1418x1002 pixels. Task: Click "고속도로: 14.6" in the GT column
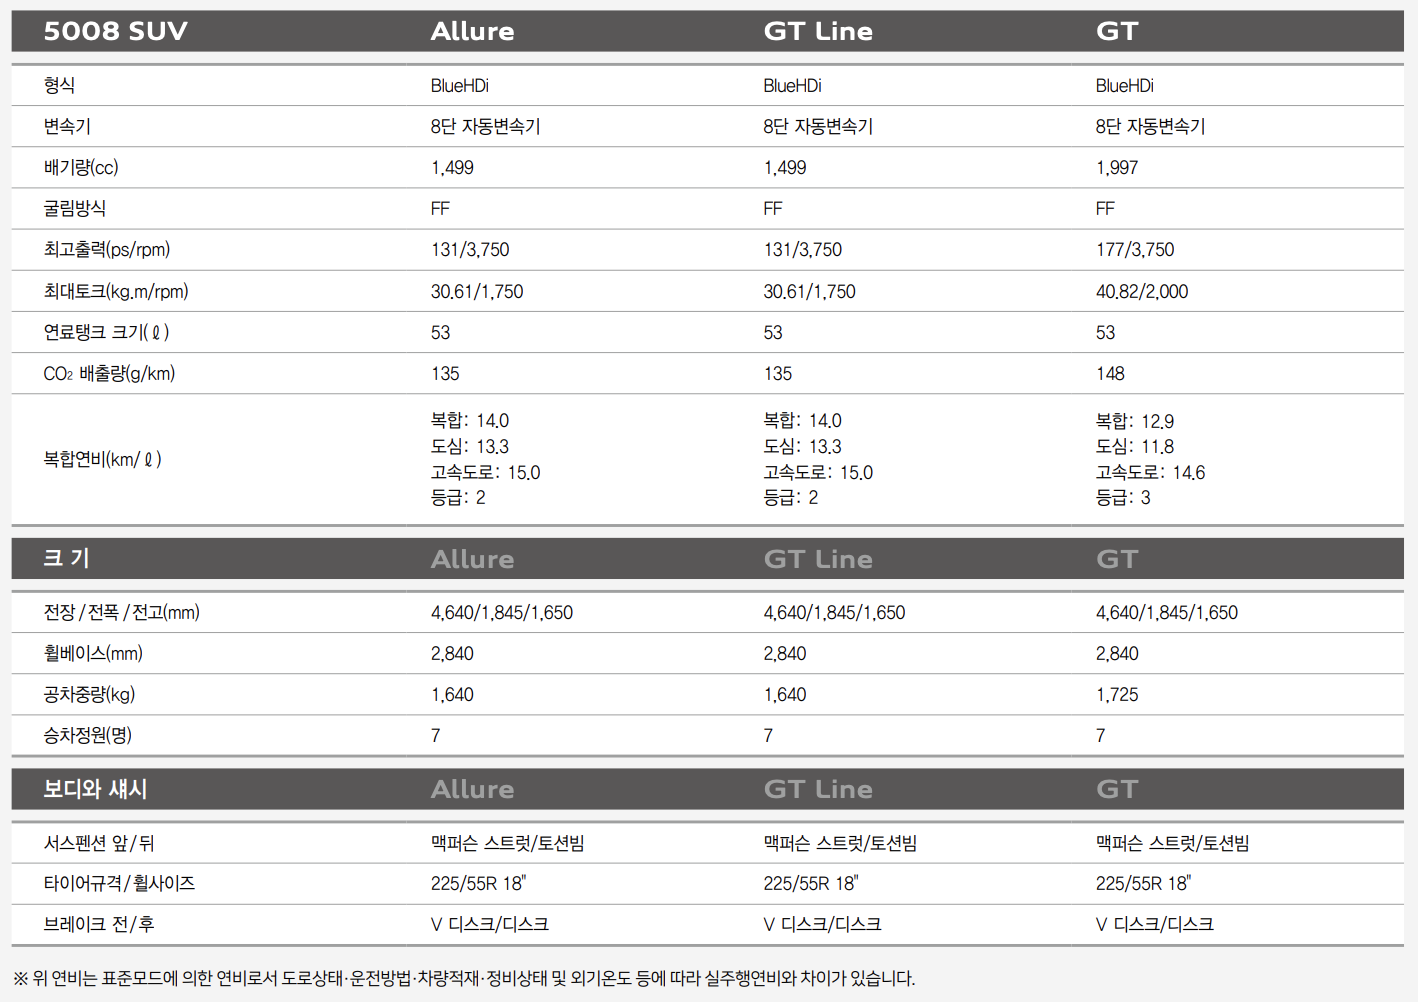(x=1151, y=472)
